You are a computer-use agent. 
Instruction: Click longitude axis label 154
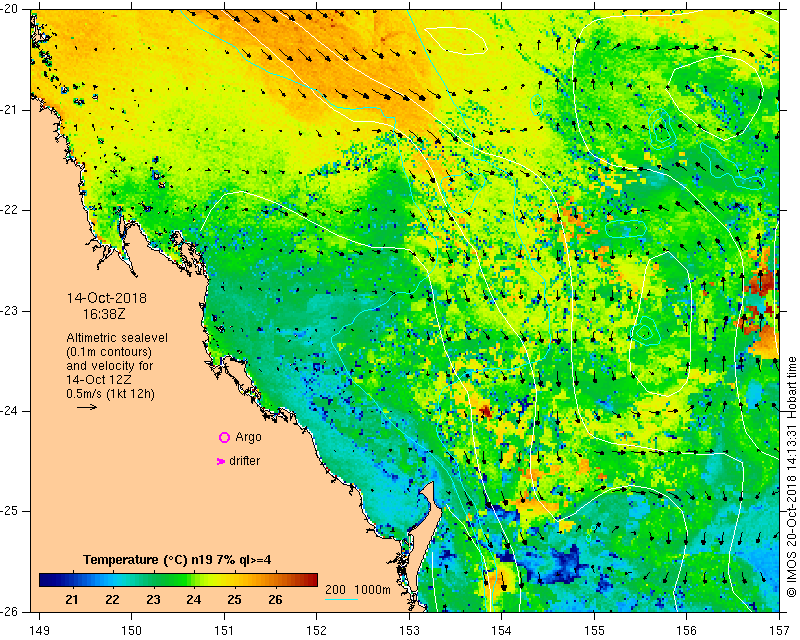(502, 630)
